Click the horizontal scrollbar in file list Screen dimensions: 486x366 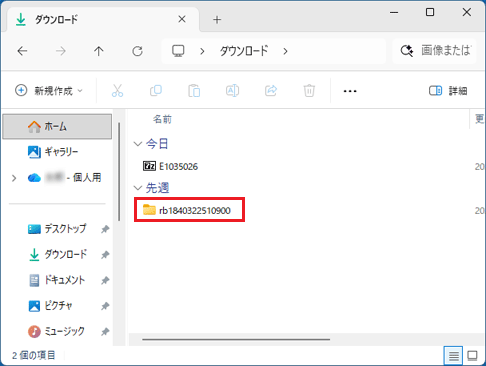[x=236, y=339]
